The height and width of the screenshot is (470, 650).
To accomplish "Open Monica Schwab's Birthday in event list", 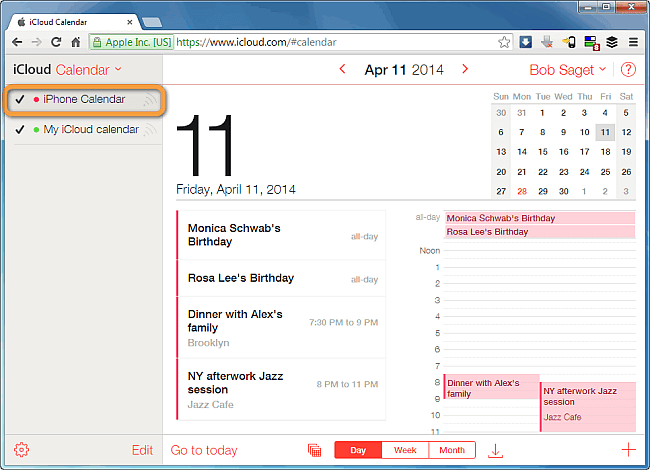I will 281,235.
